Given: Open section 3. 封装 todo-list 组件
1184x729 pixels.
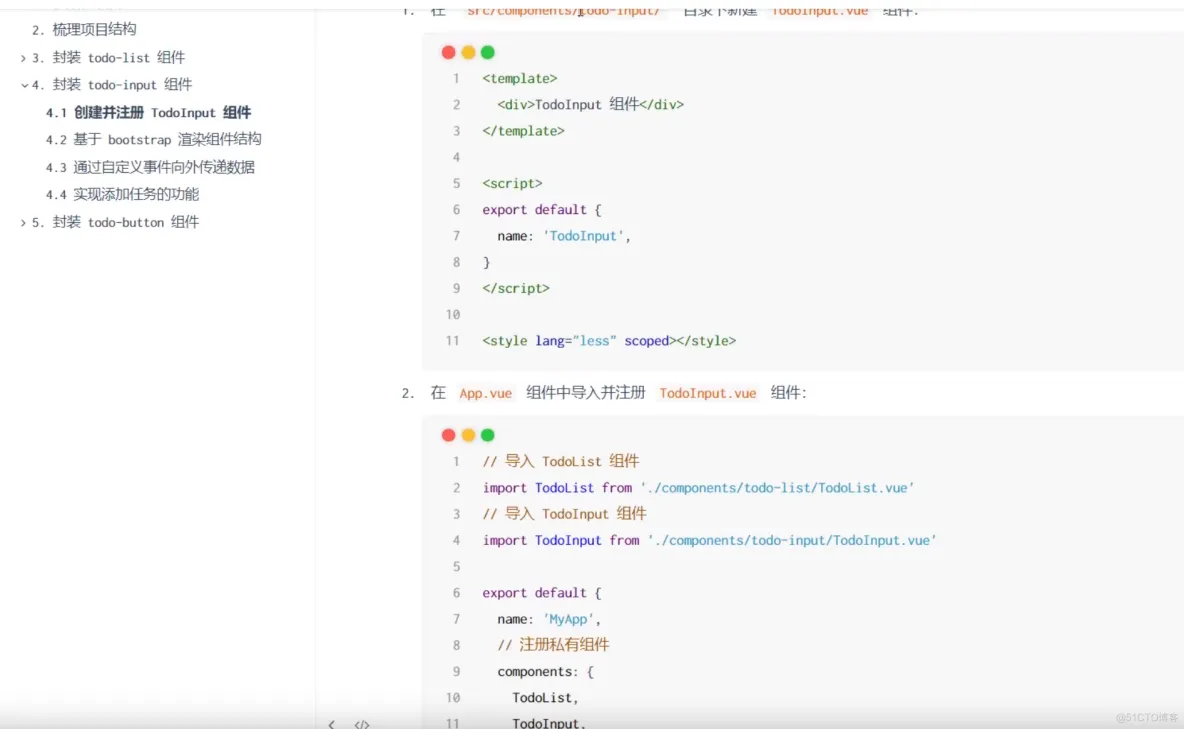Looking at the screenshot, I should pos(108,57).
